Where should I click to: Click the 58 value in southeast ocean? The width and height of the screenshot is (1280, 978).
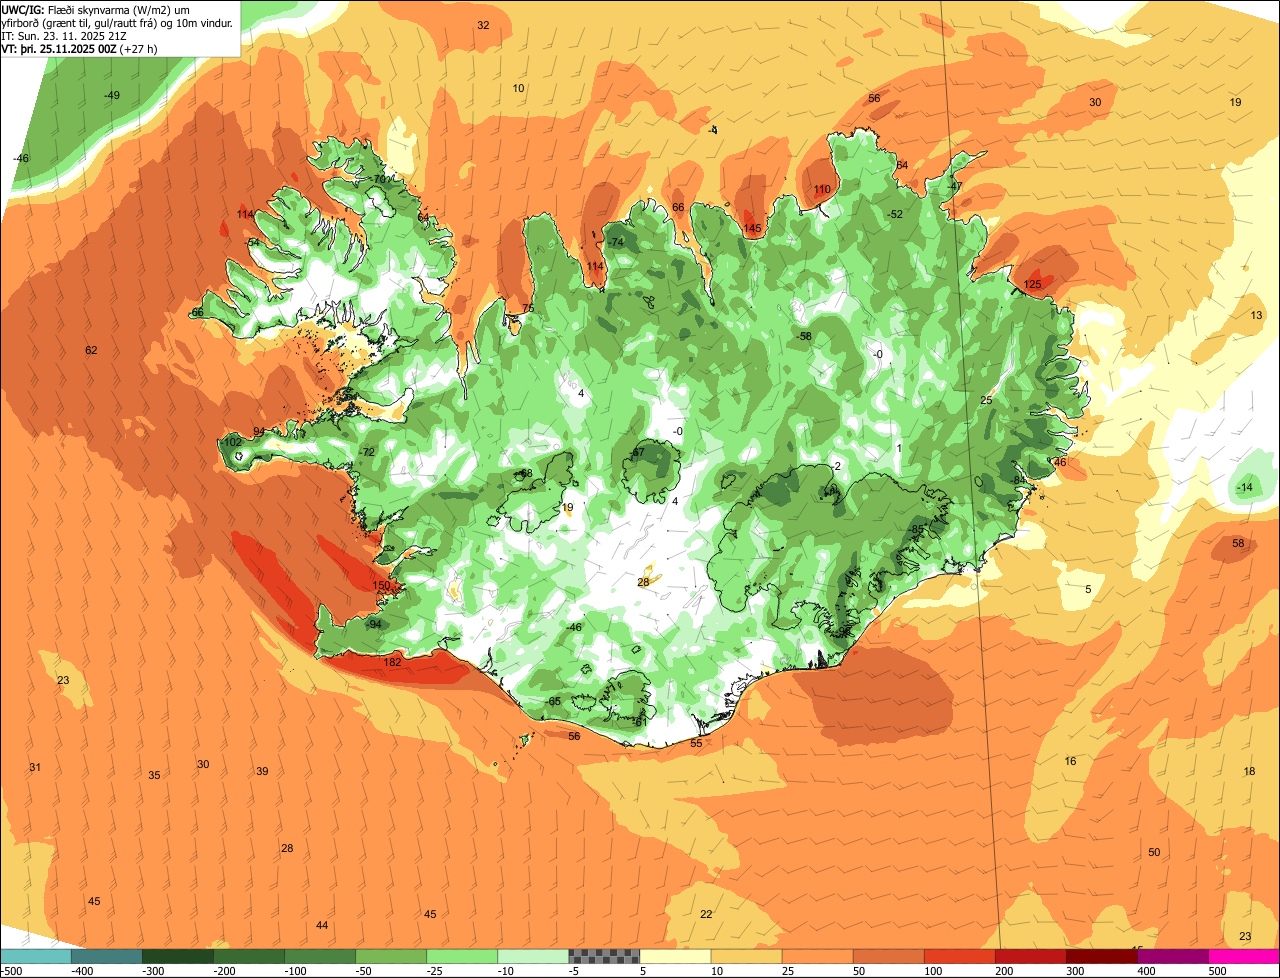click(x=1238, y=544)
